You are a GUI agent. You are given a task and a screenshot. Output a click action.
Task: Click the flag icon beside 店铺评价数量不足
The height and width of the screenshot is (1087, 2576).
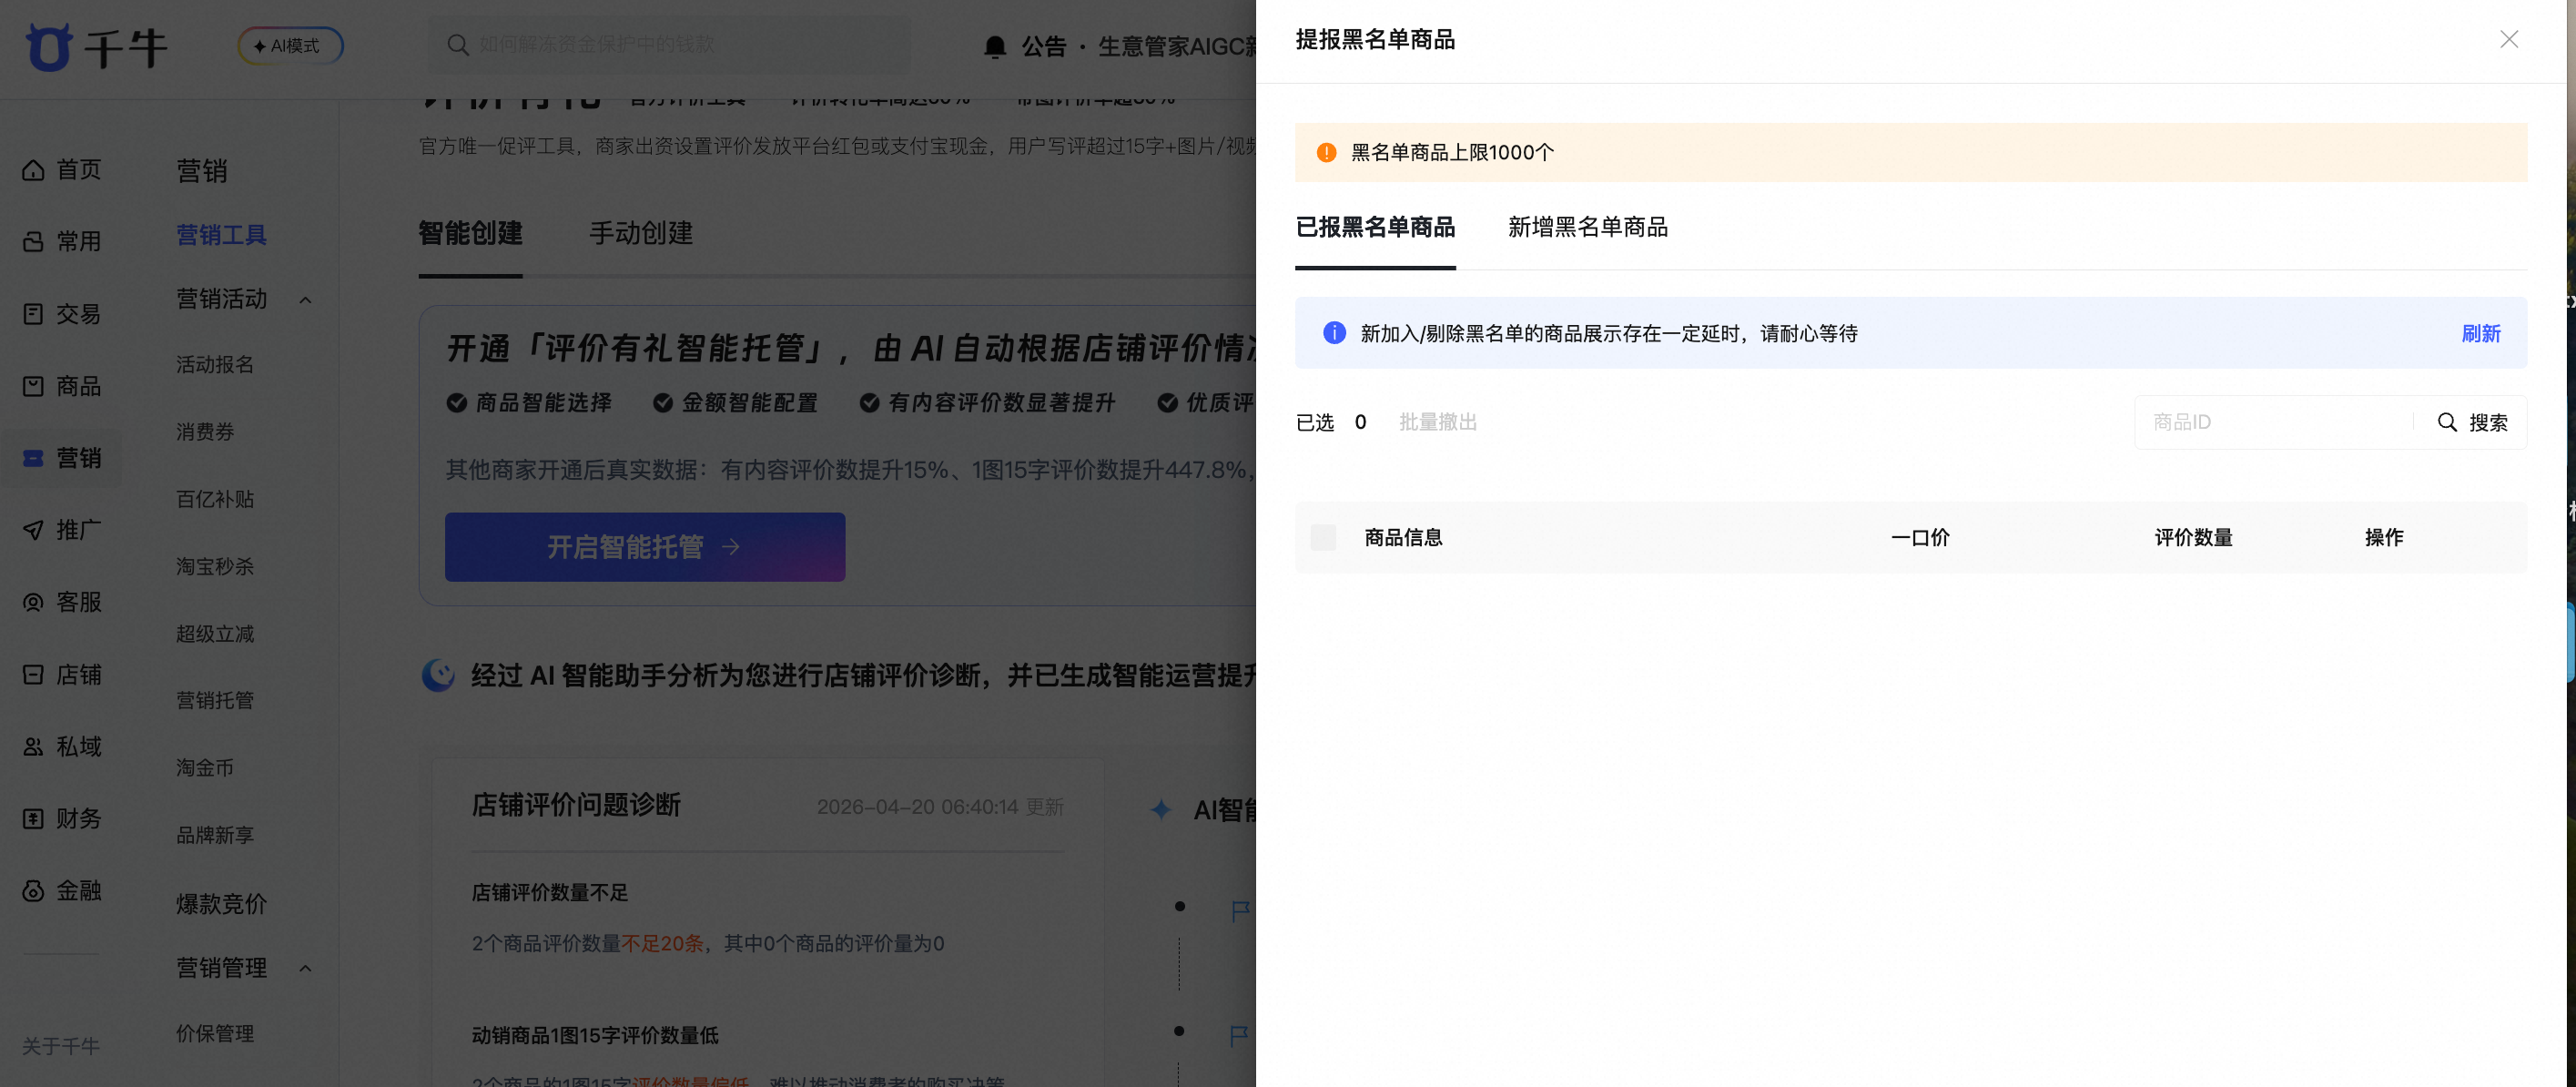pos(1240,911)
